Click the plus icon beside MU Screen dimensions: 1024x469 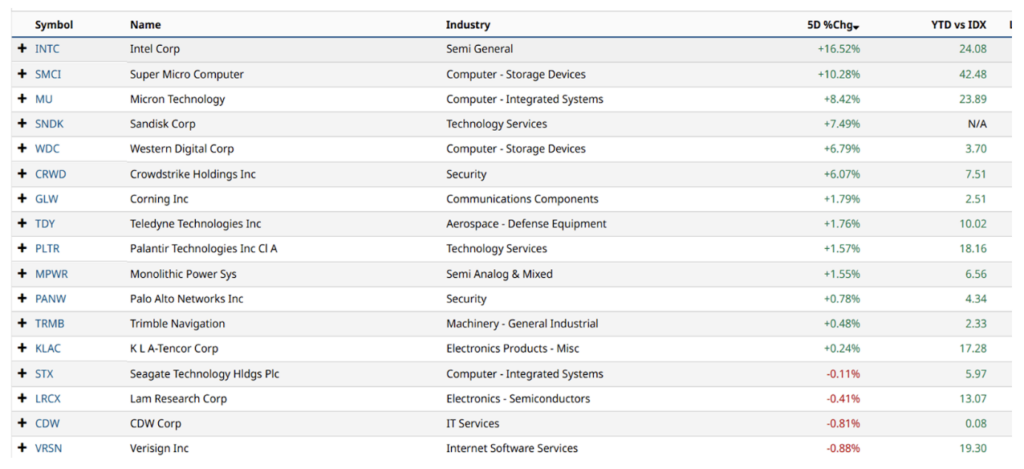(22, 99)
